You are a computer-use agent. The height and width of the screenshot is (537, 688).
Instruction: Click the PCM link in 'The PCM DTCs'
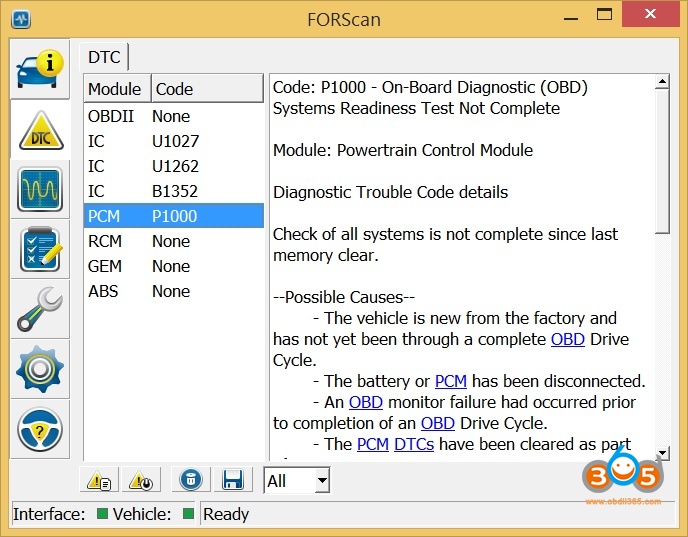[373, 444]
